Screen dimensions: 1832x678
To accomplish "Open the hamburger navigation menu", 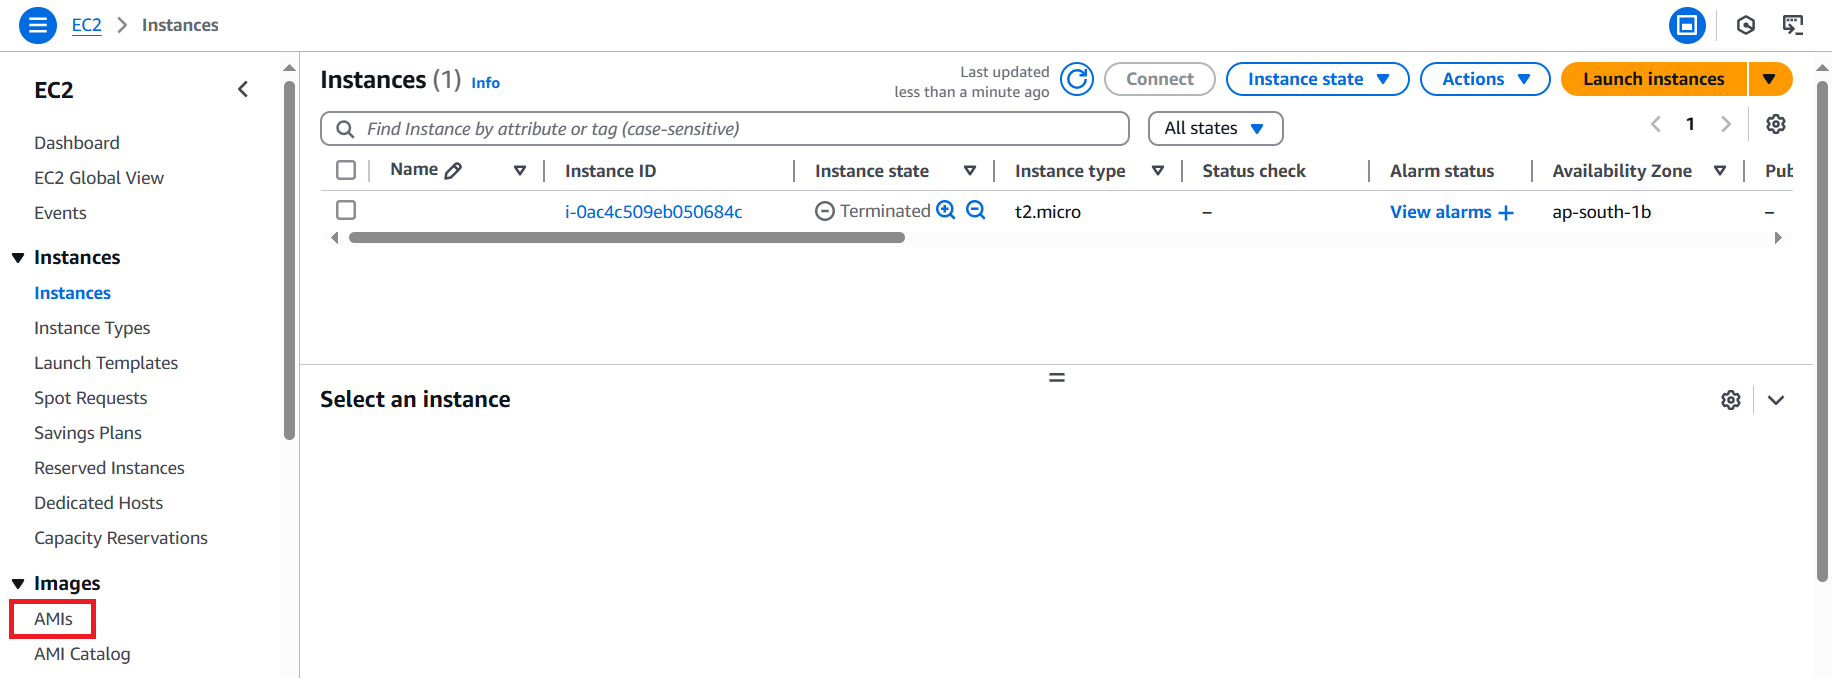I will point(38,25).
